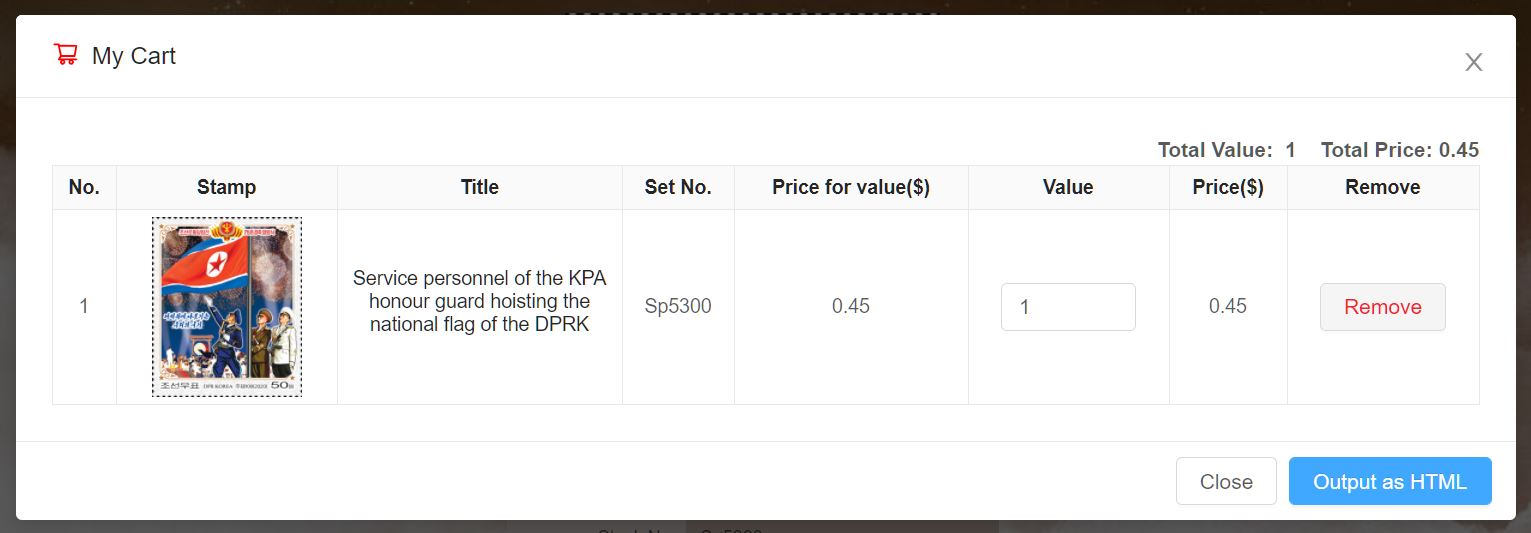Click the KPA flag stamp thumbnail
Viewport: 1531px width, 533px height.
227,307
